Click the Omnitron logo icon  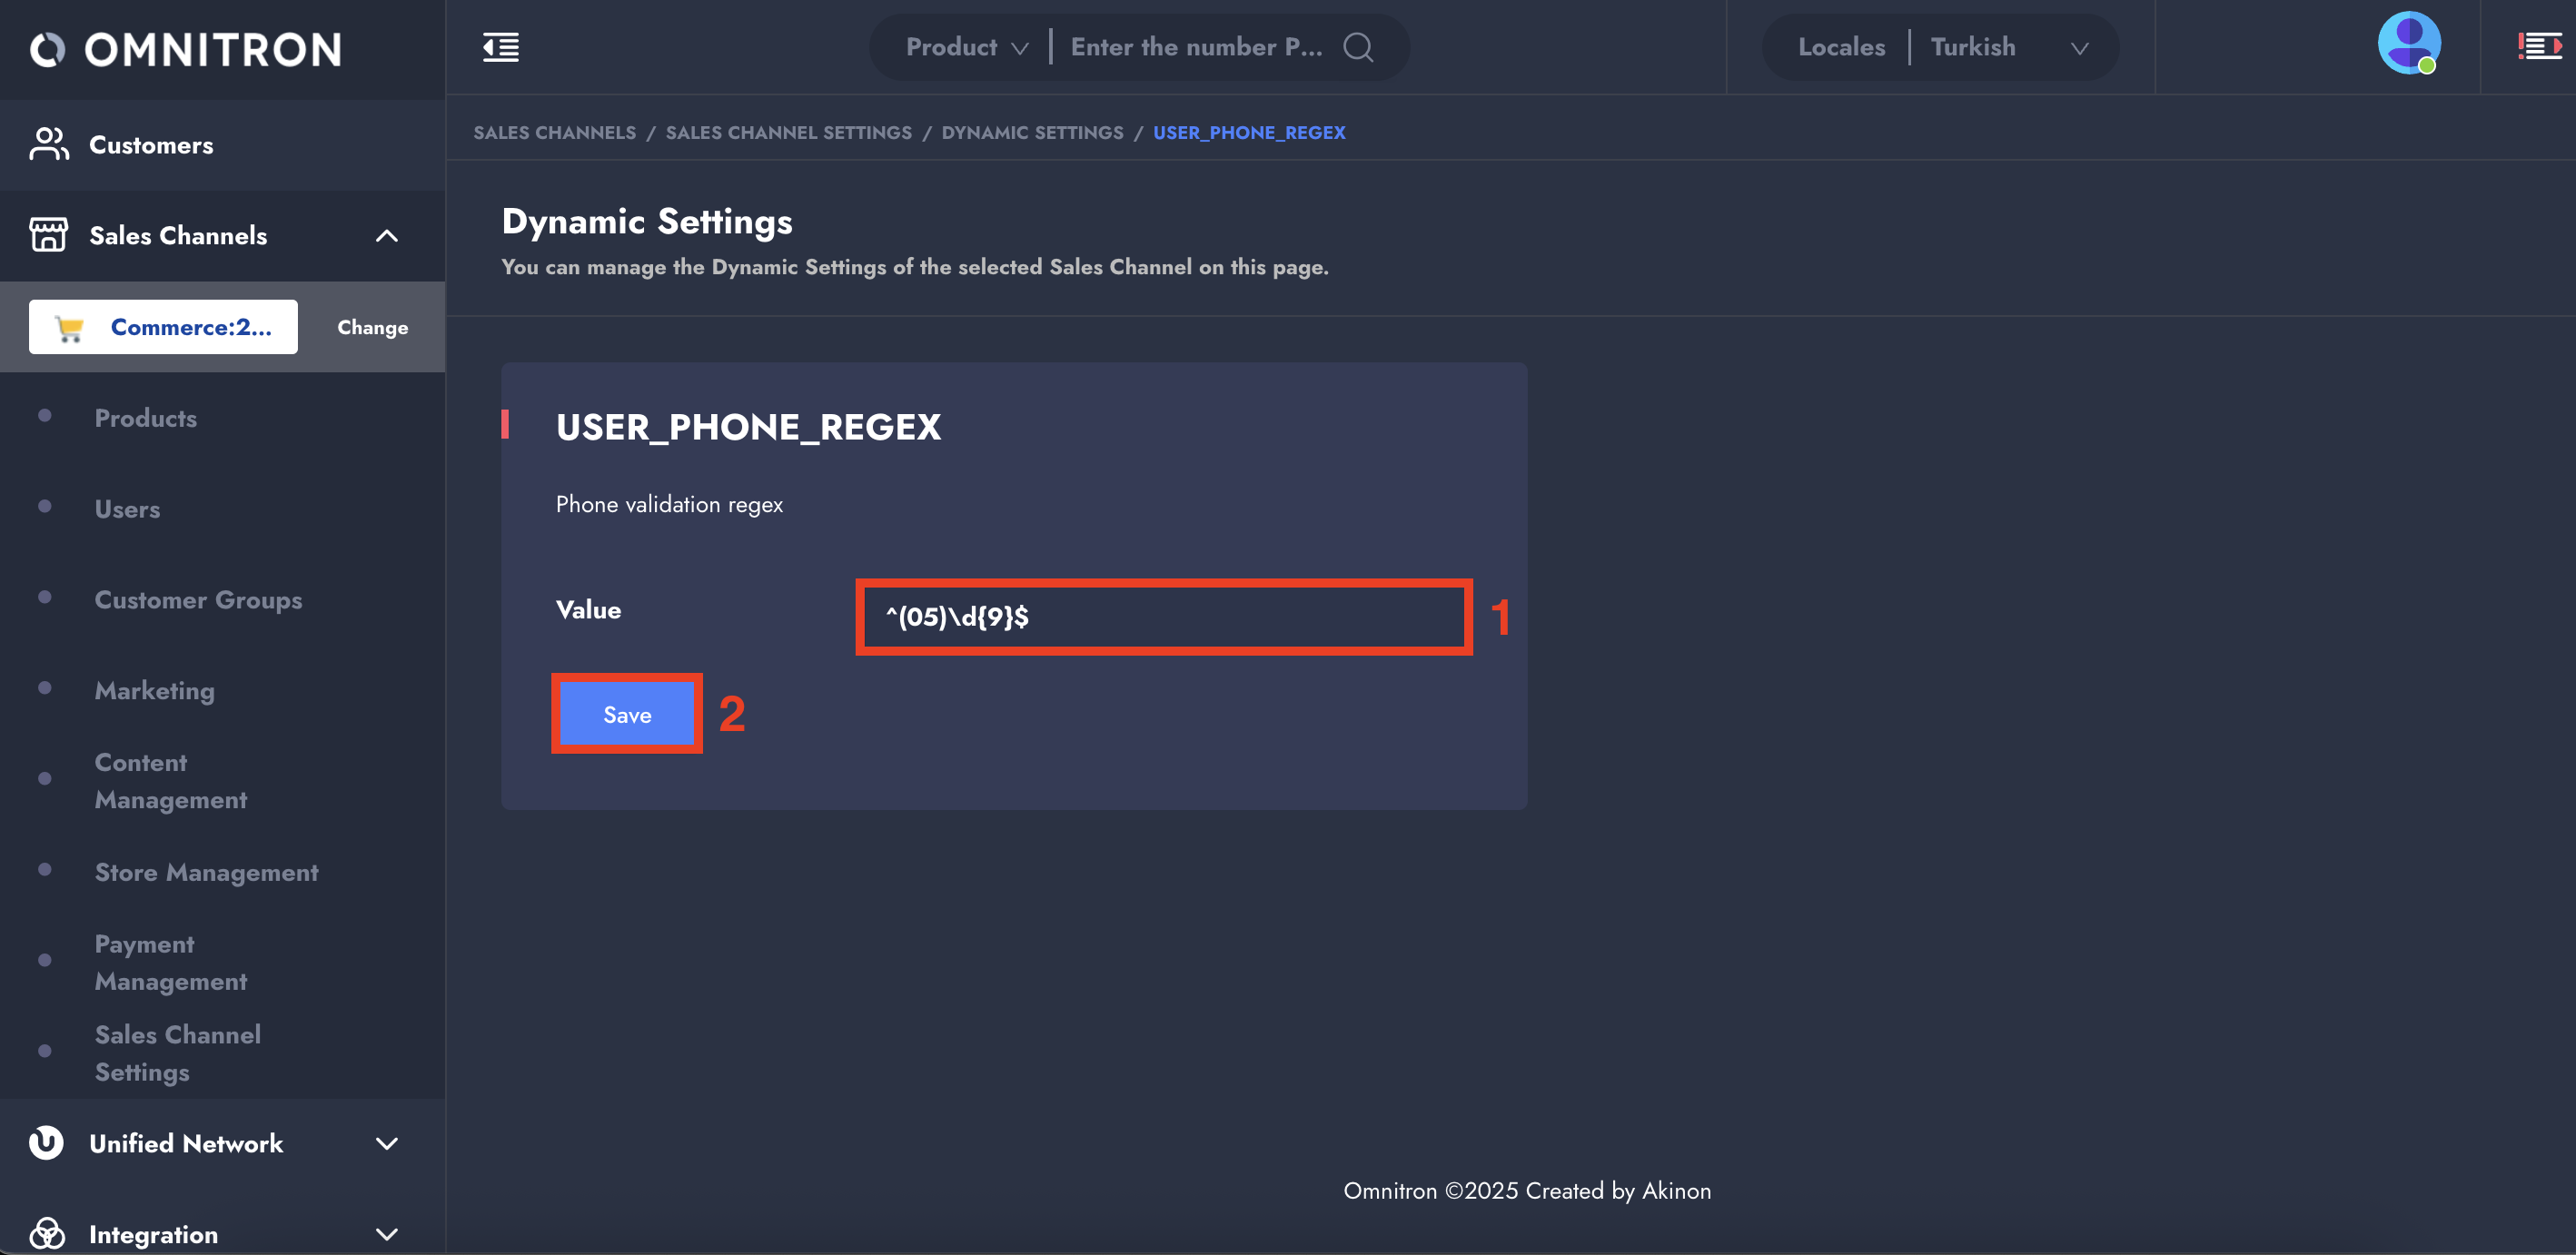(x=47, y=50)
